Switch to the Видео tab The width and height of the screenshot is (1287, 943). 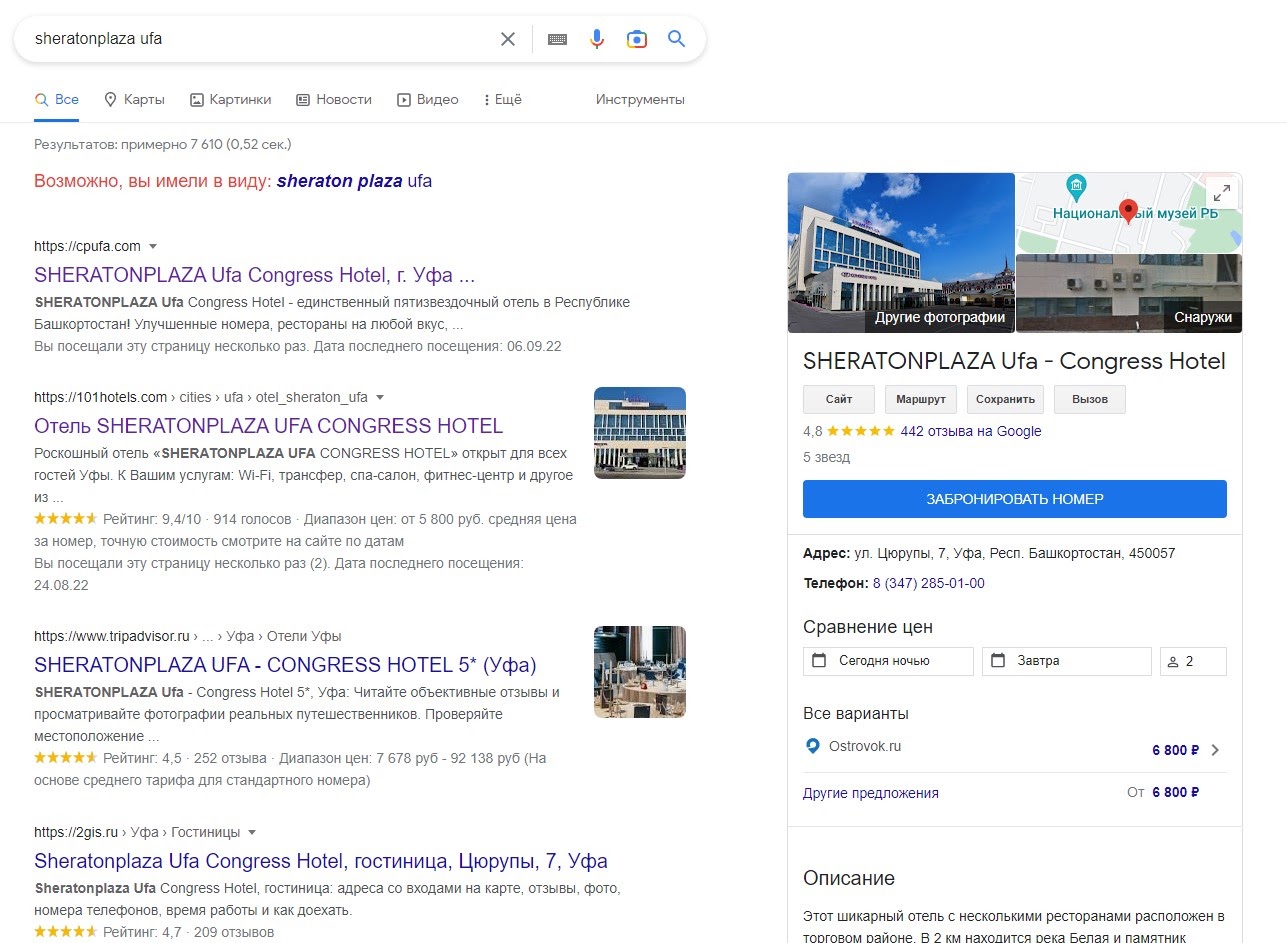(x=428, y=100)
